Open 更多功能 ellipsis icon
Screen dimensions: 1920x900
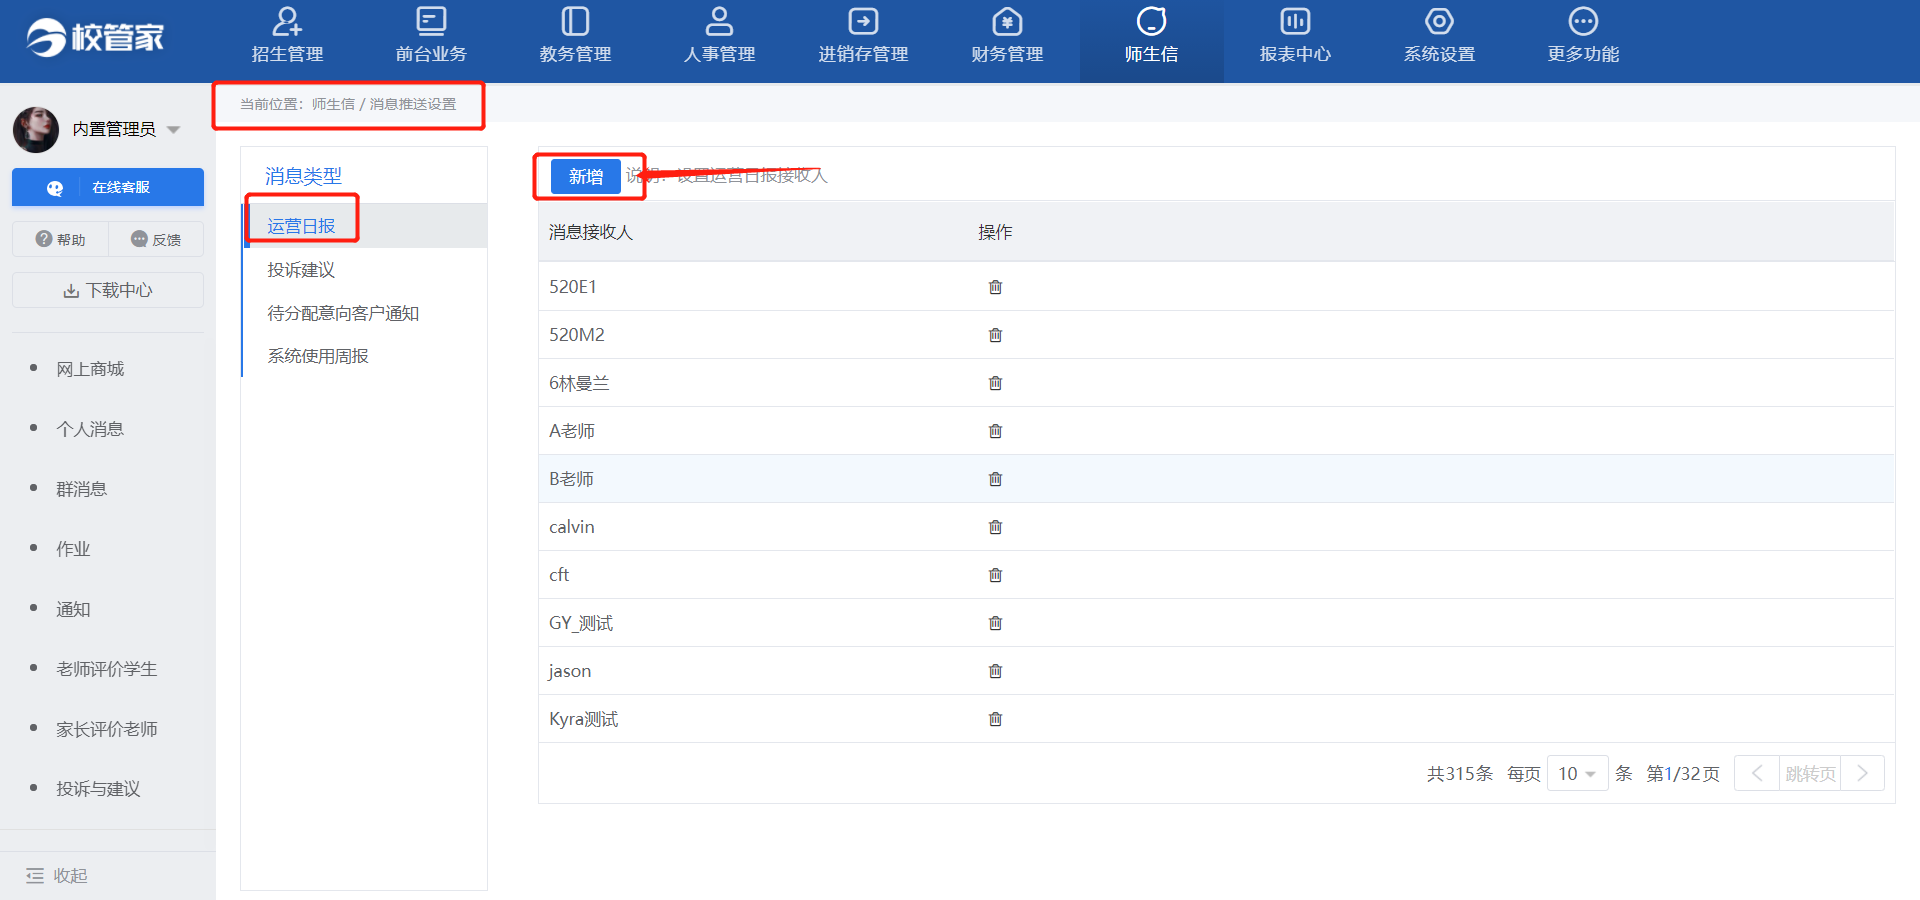[1583, 21]
